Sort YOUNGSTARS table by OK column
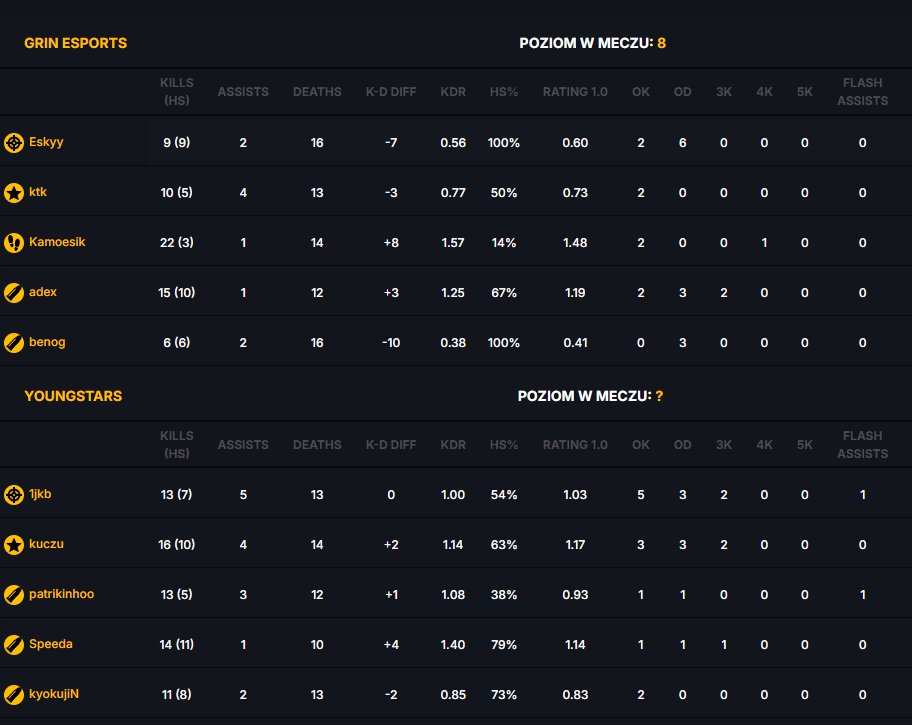This screenshot has width=912, height=725. 641,445
